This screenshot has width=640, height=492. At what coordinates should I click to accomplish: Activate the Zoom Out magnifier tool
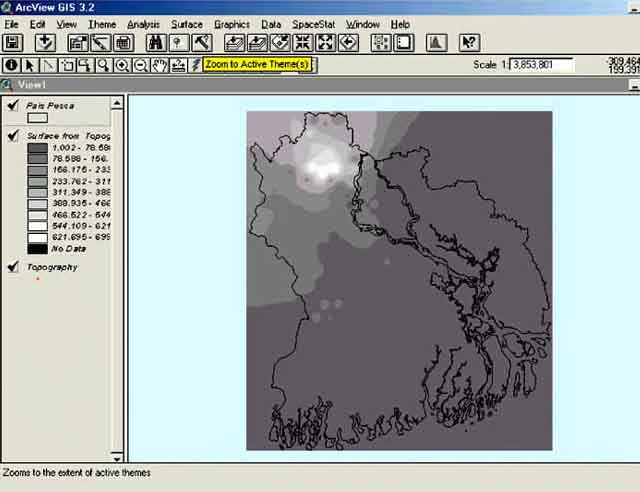pyautogui.click(x=141, y=66)
